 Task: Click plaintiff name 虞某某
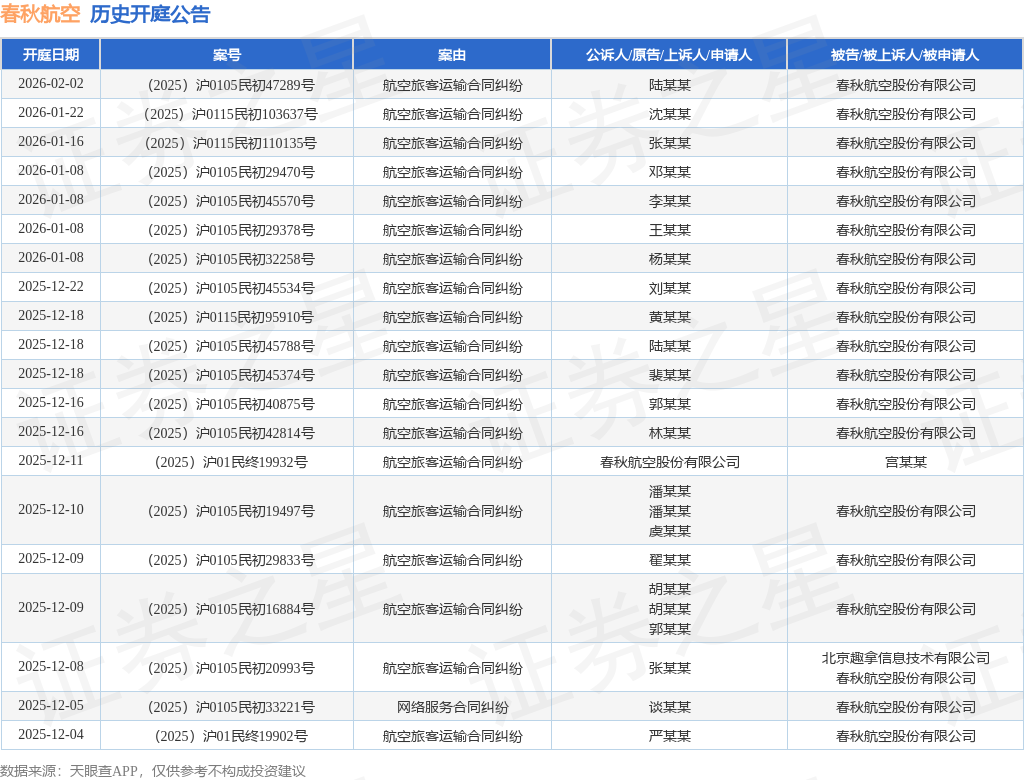pos(669,531)
